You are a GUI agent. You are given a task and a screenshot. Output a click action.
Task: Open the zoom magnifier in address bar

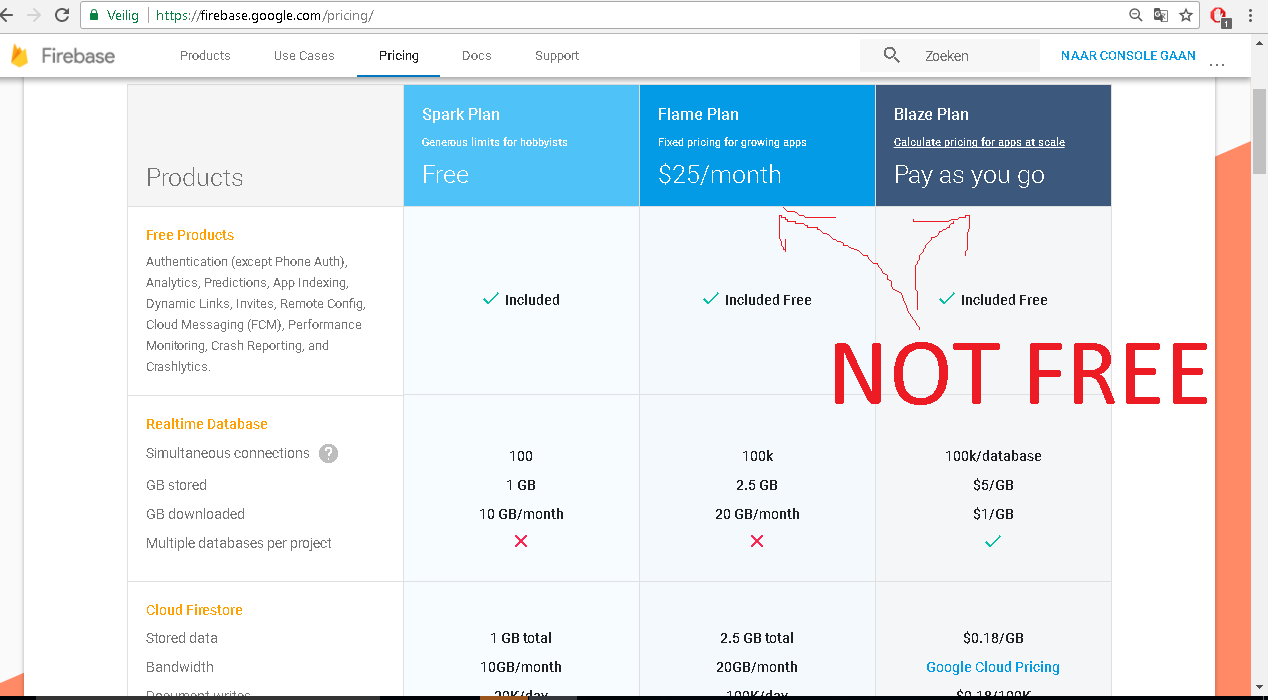(x=1135, y=15)
